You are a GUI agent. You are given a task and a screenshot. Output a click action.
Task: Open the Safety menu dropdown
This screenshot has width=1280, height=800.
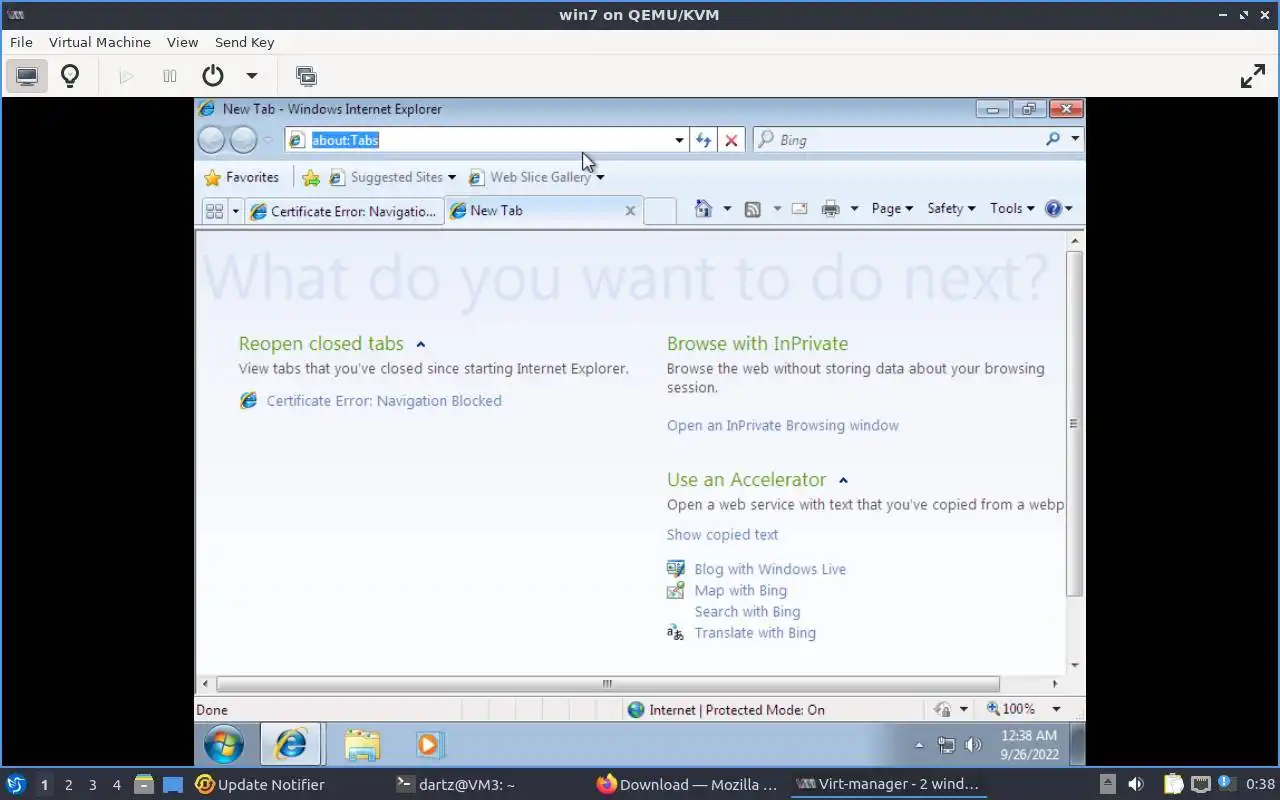(951, 208)
